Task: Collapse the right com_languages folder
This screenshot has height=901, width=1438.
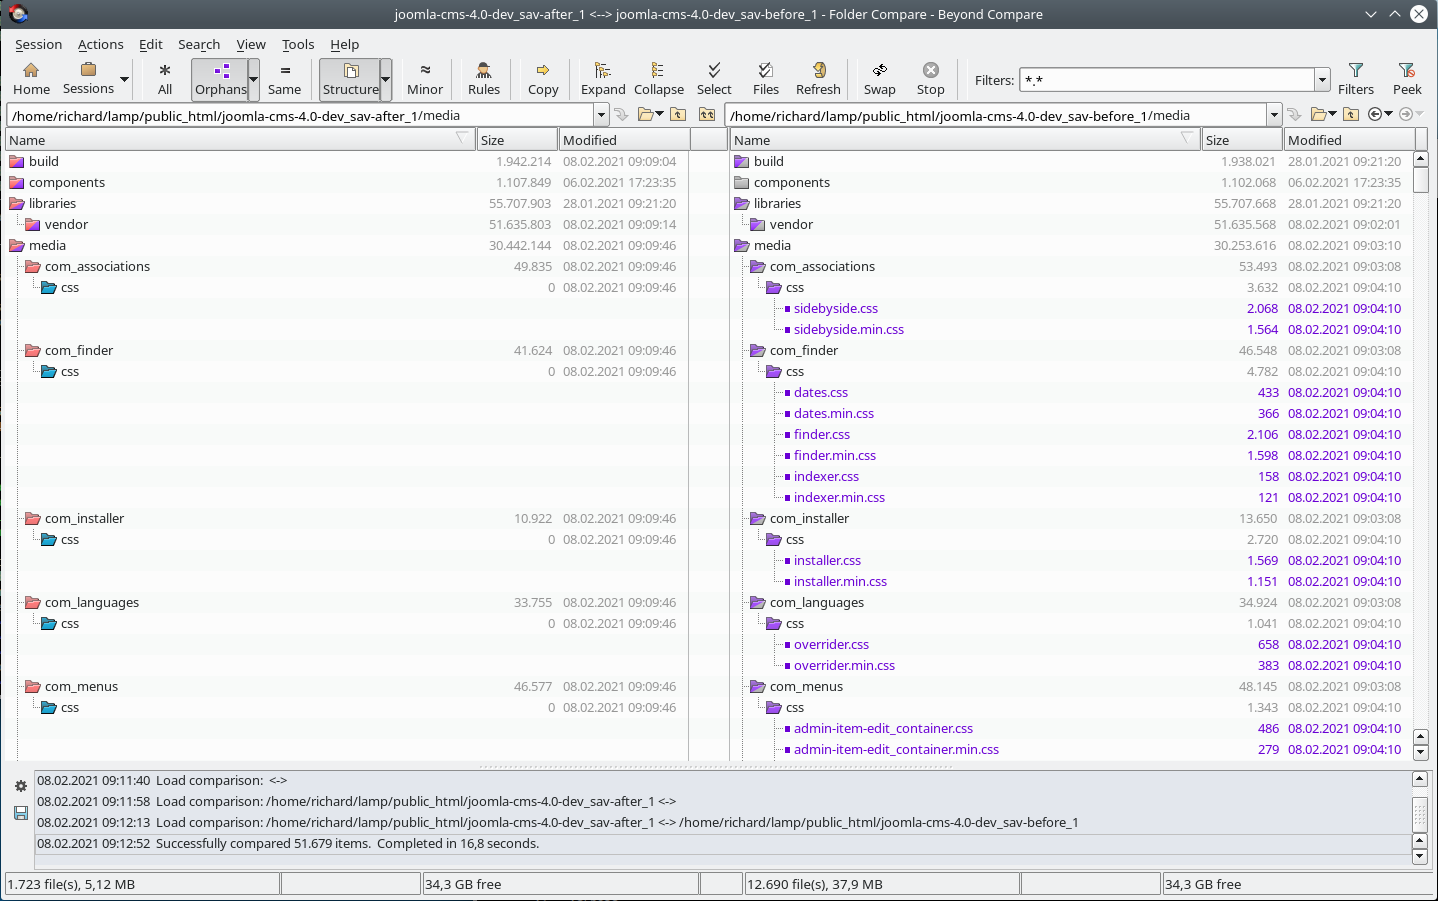Action: [757, 602]
